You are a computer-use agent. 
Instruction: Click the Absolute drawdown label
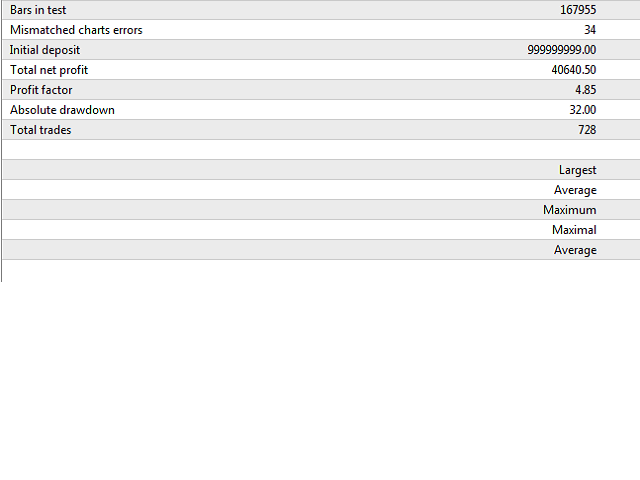(x=62, y=110)
